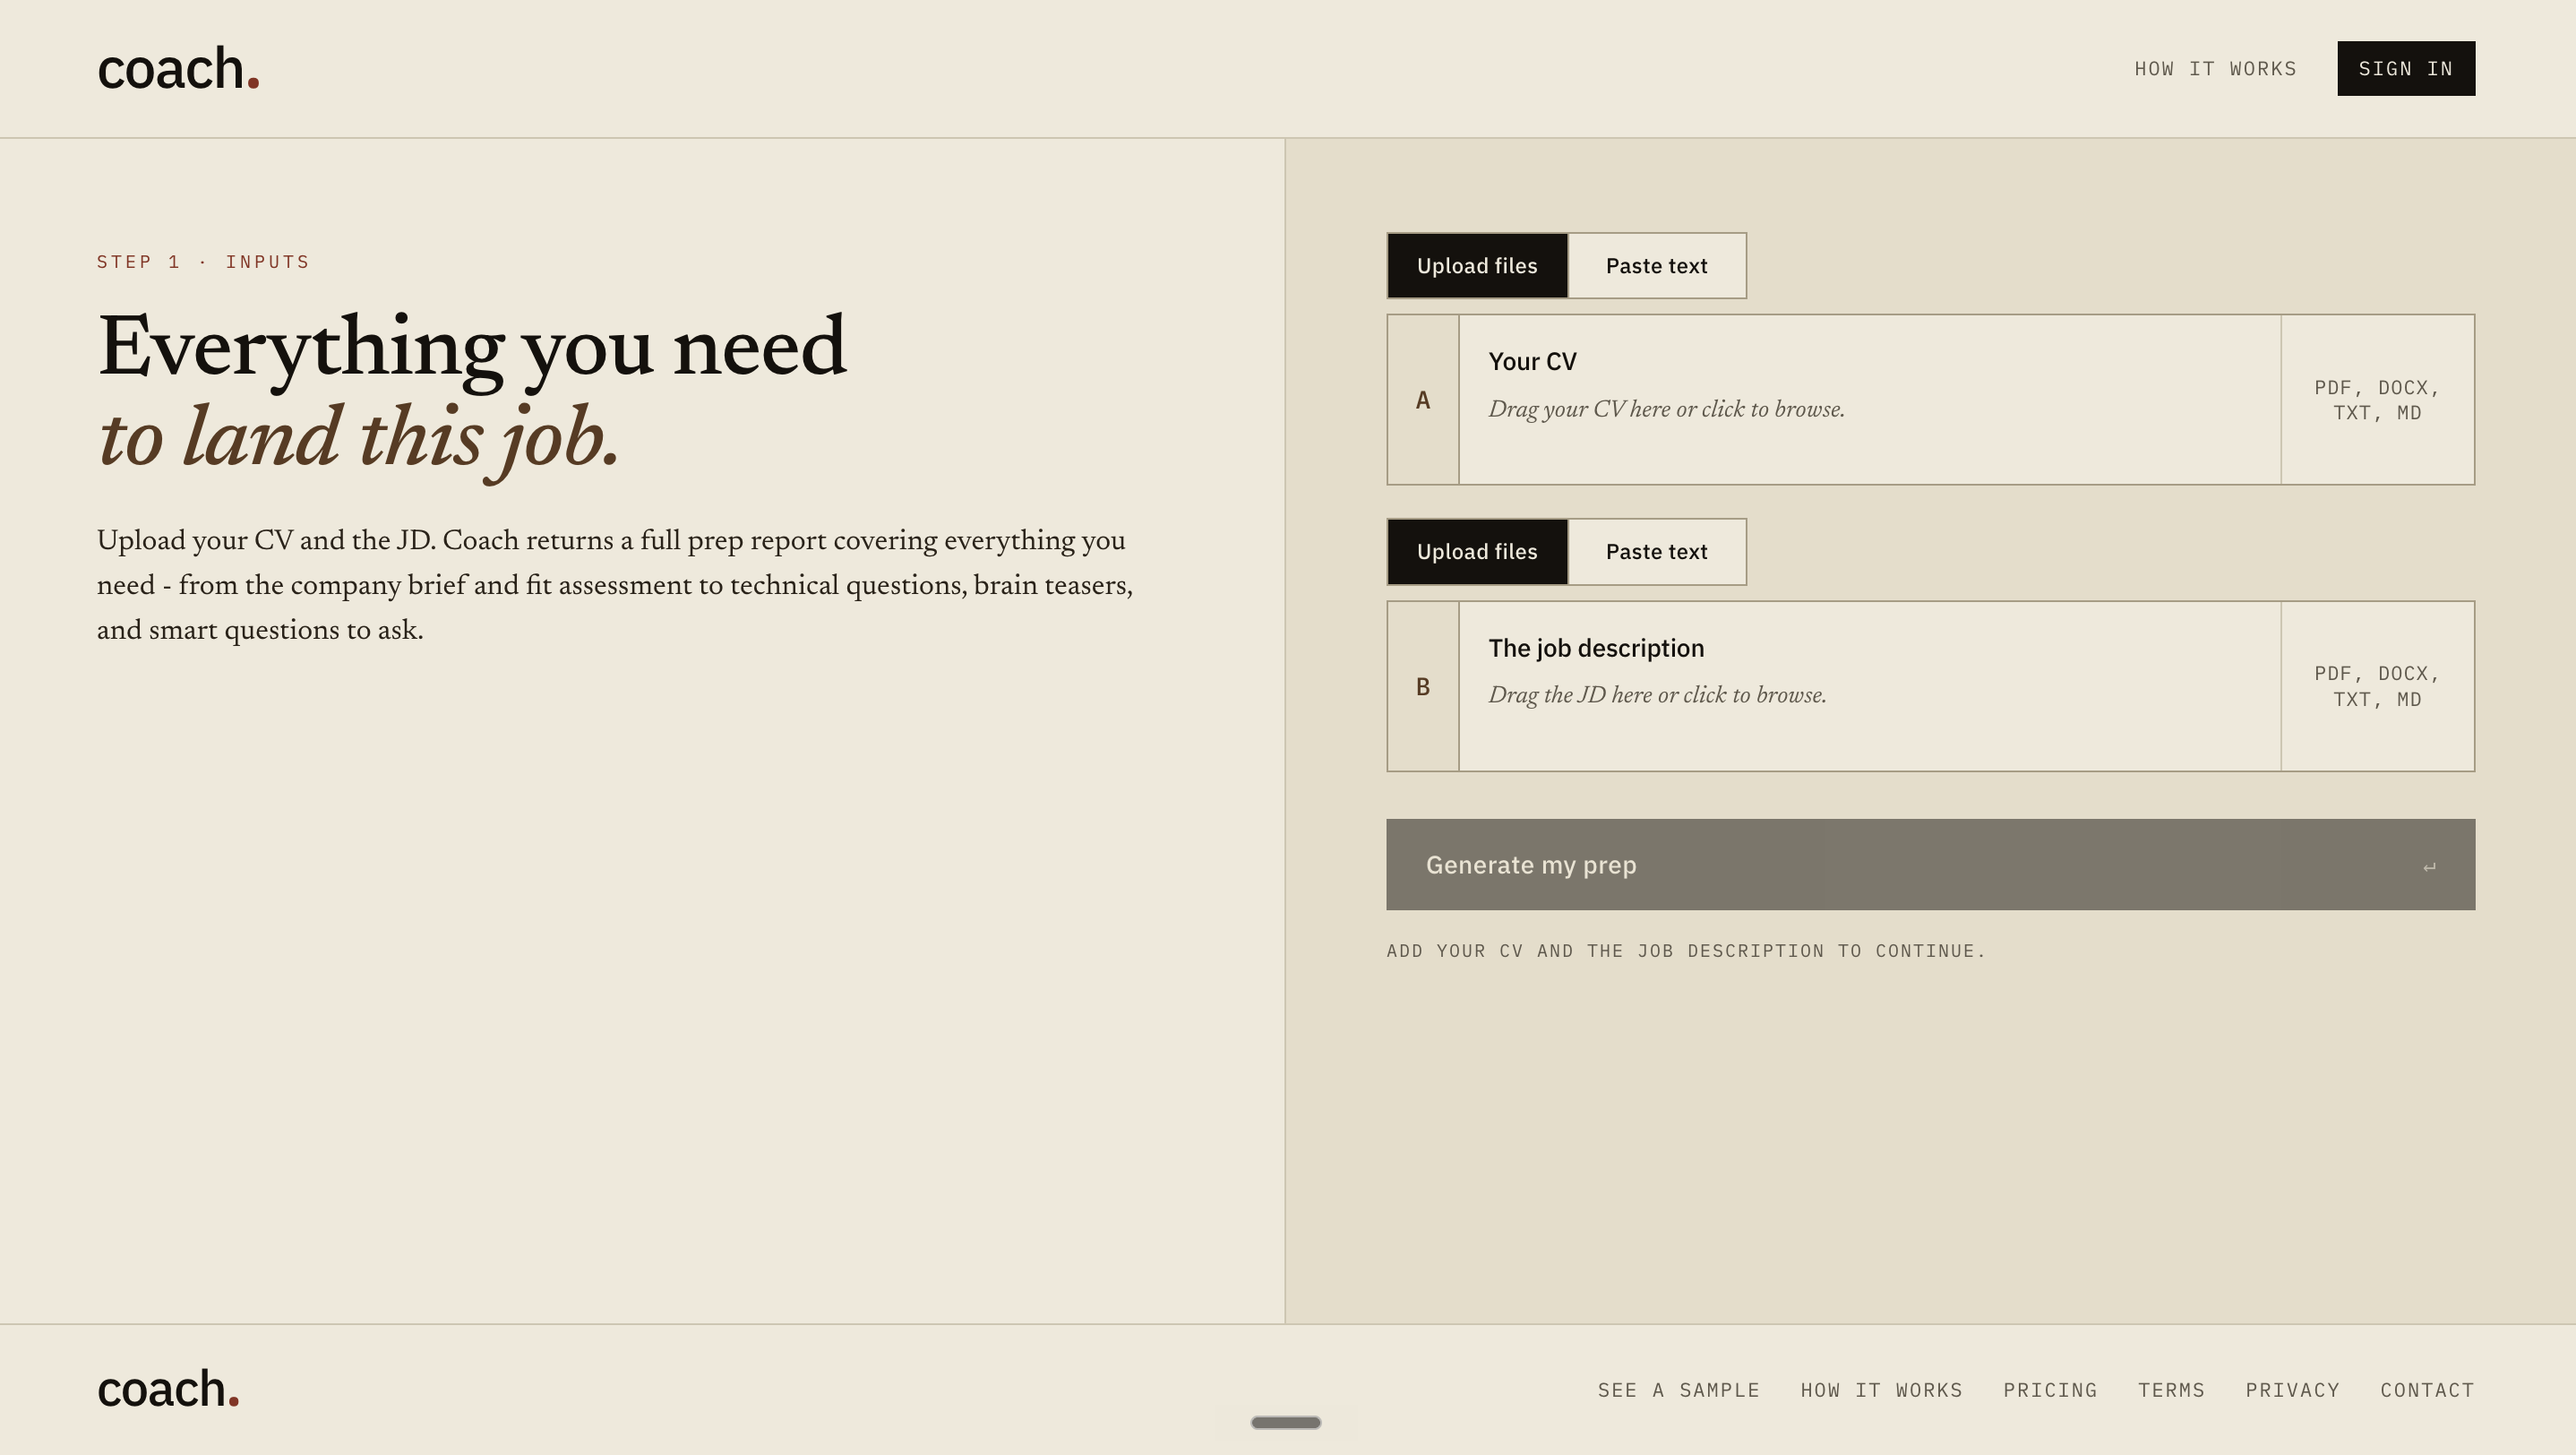The image size is (2576, 1455).
Task: Open the Privacy footer link
Action: click(x=2292, y=1390)
